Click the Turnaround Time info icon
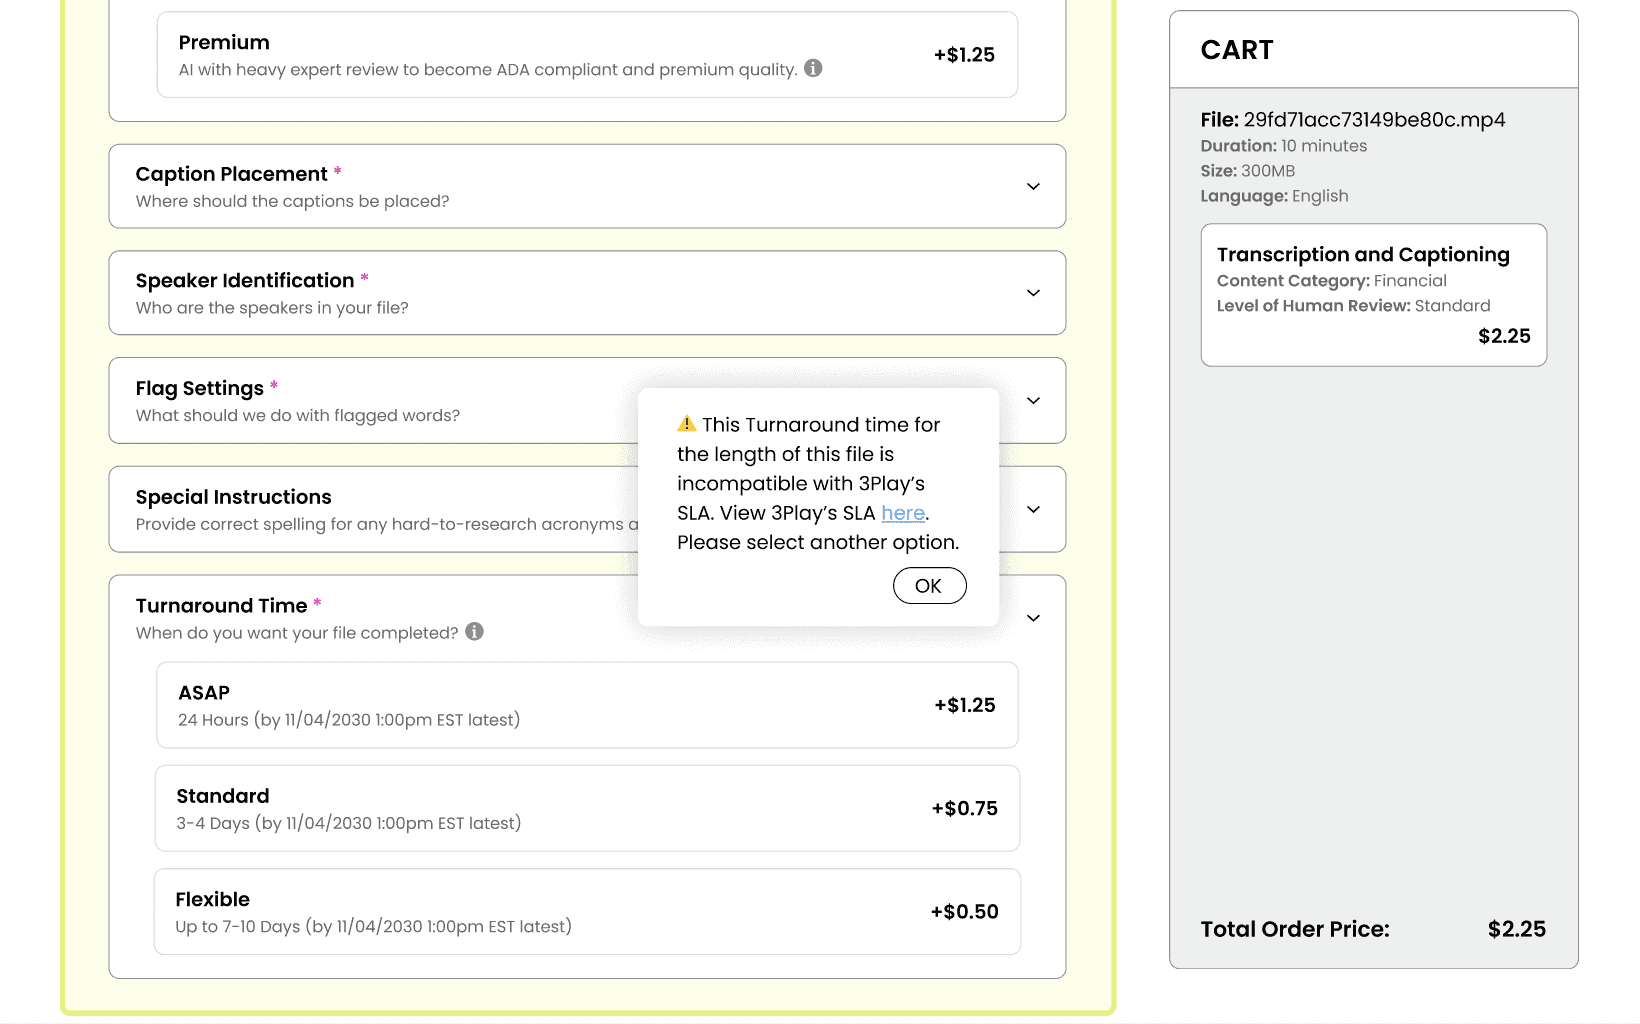Viewport: 1640px width, 1024px height. pos(475,631)
